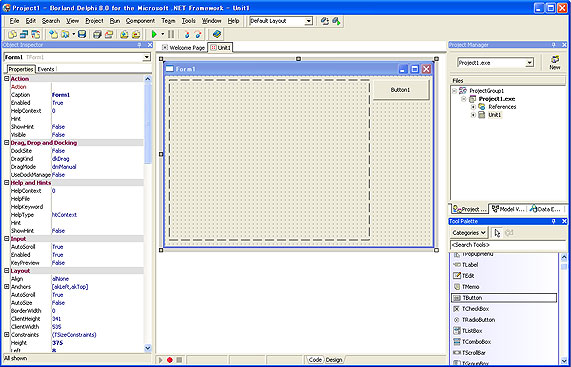
Task: Close the Object Inspector panel
Action: pos(150,45)
